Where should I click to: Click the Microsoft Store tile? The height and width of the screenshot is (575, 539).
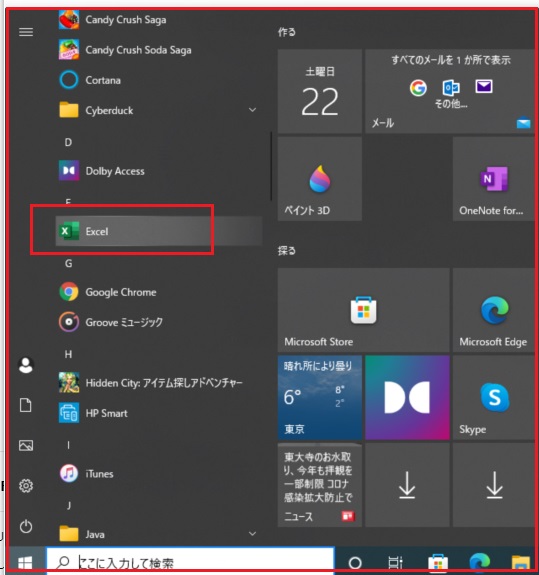pyautogui.click(x=363, y=310)
